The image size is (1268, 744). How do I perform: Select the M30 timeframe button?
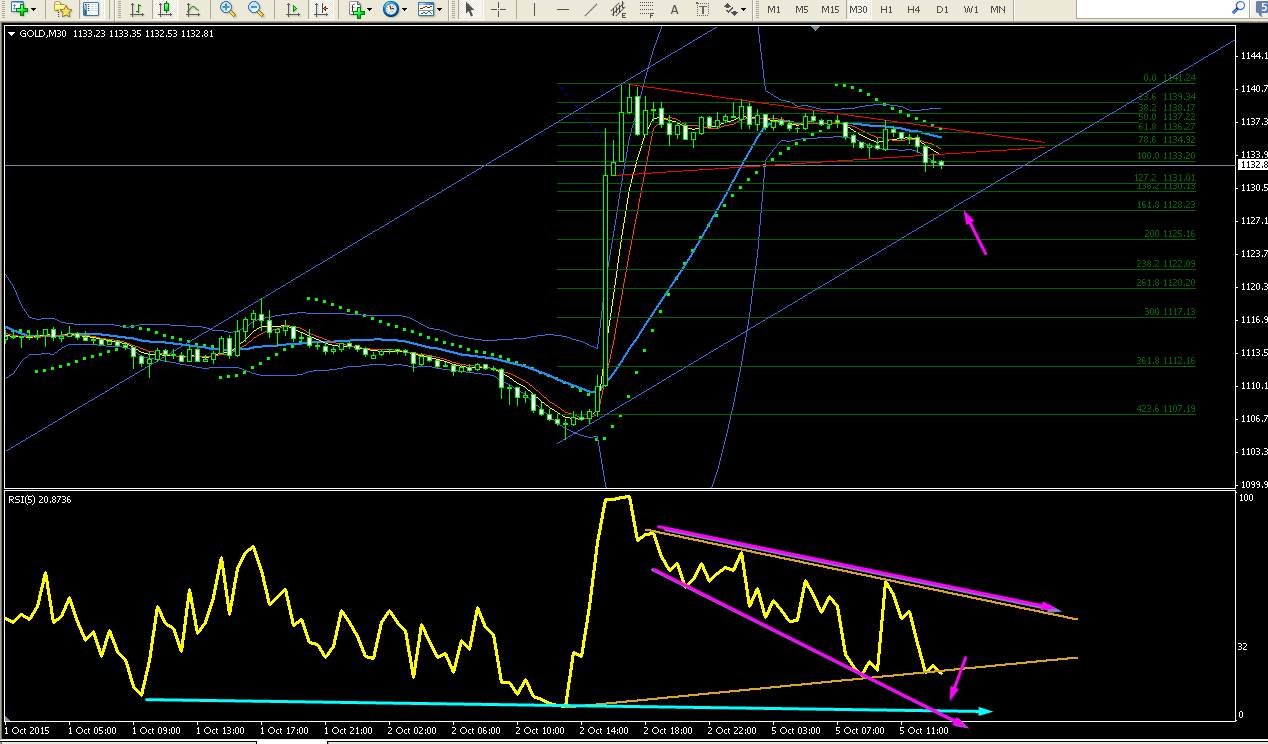tap(858, 9)
